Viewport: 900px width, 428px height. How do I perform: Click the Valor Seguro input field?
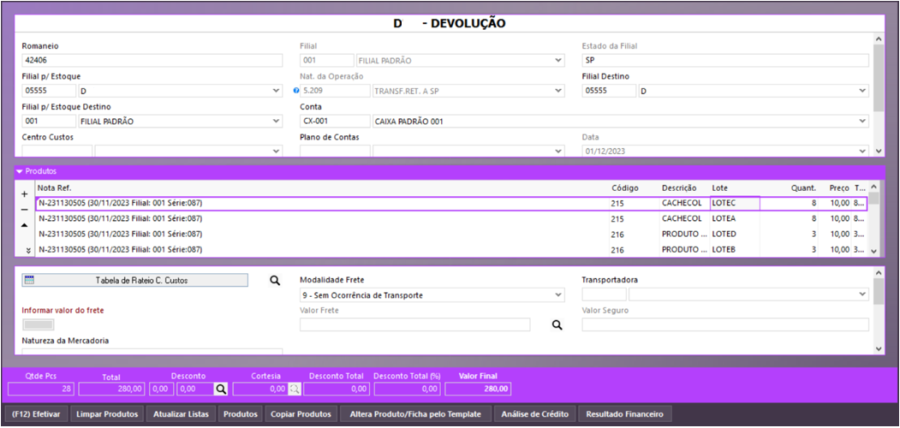[x=725, y=325]
